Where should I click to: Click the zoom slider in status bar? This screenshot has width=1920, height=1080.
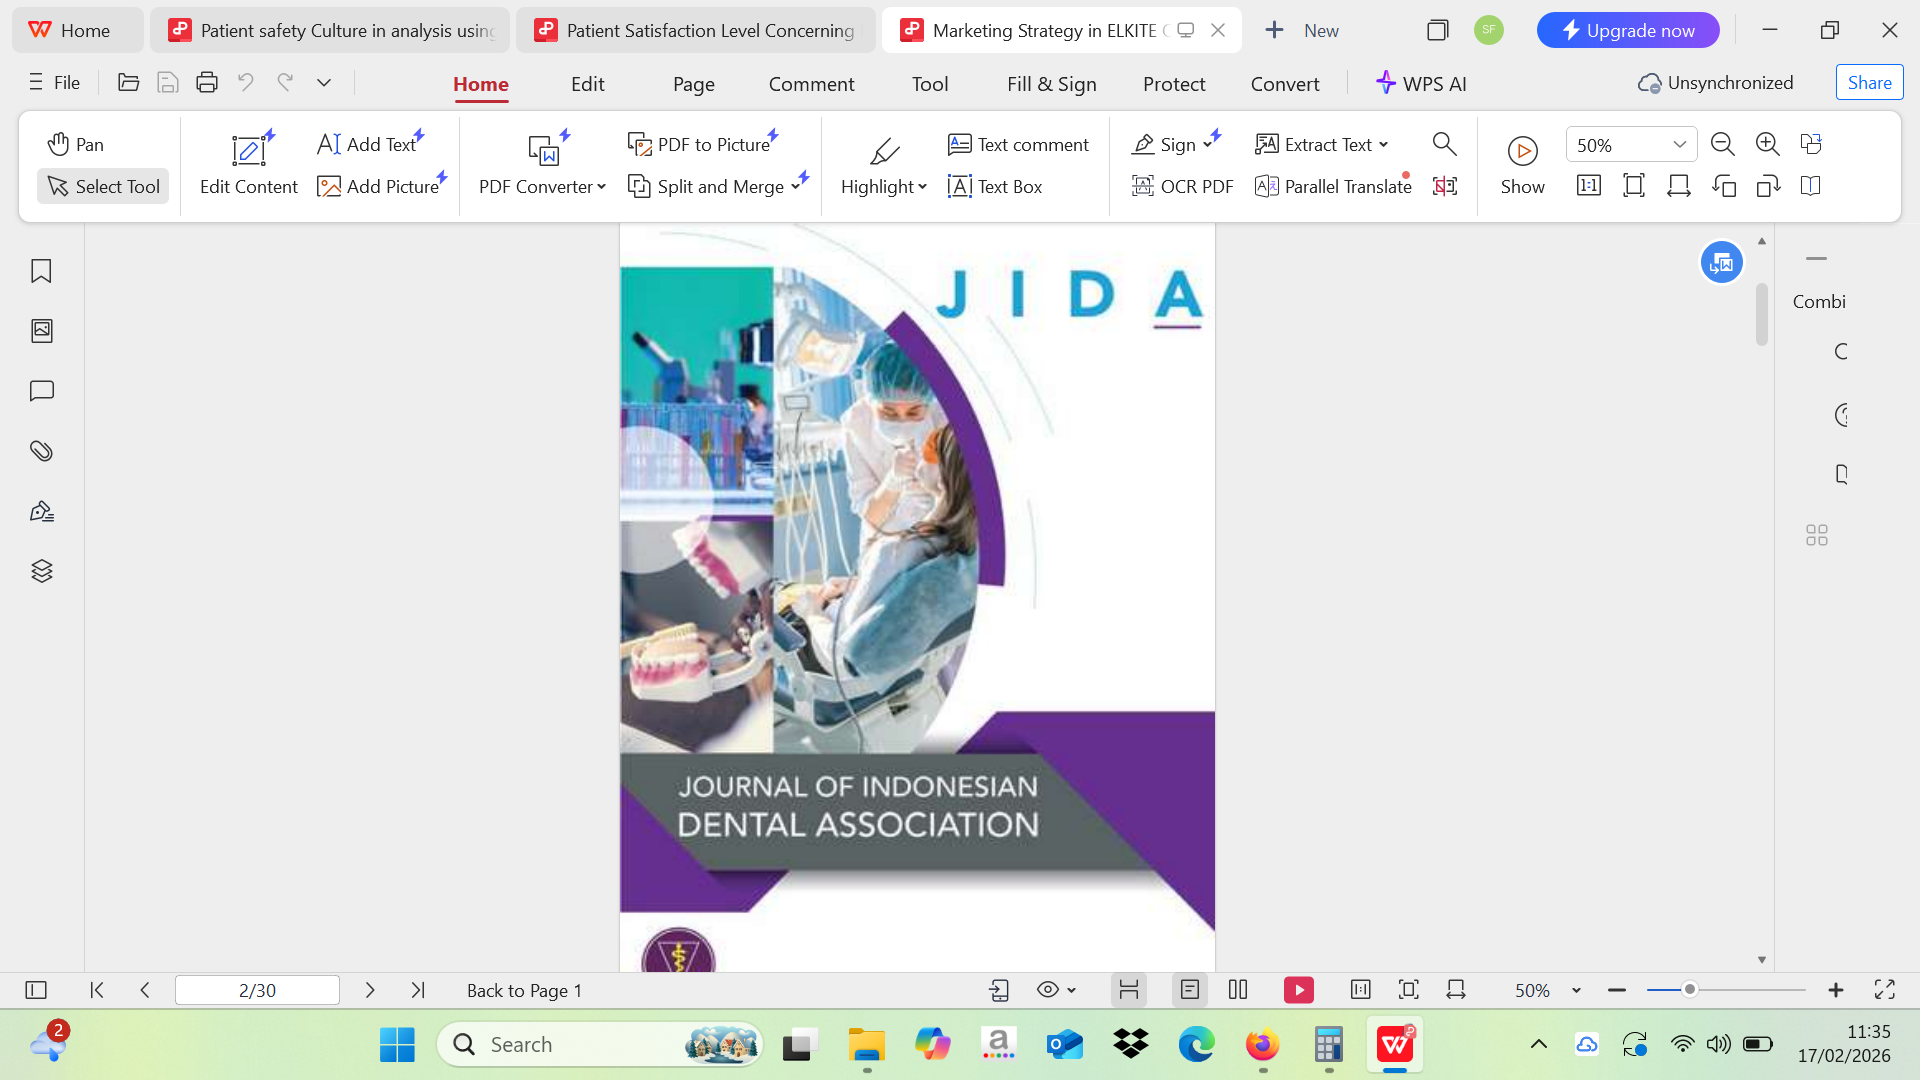[x=1689, y=990]
